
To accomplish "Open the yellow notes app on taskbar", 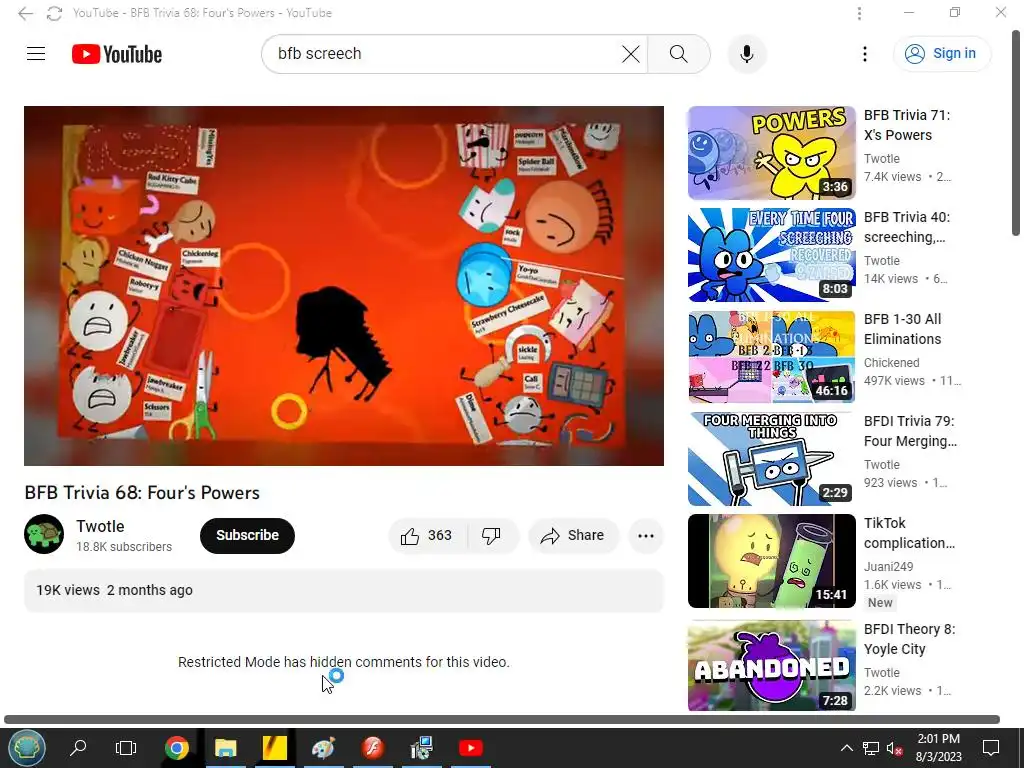I will tap(275, 748).
